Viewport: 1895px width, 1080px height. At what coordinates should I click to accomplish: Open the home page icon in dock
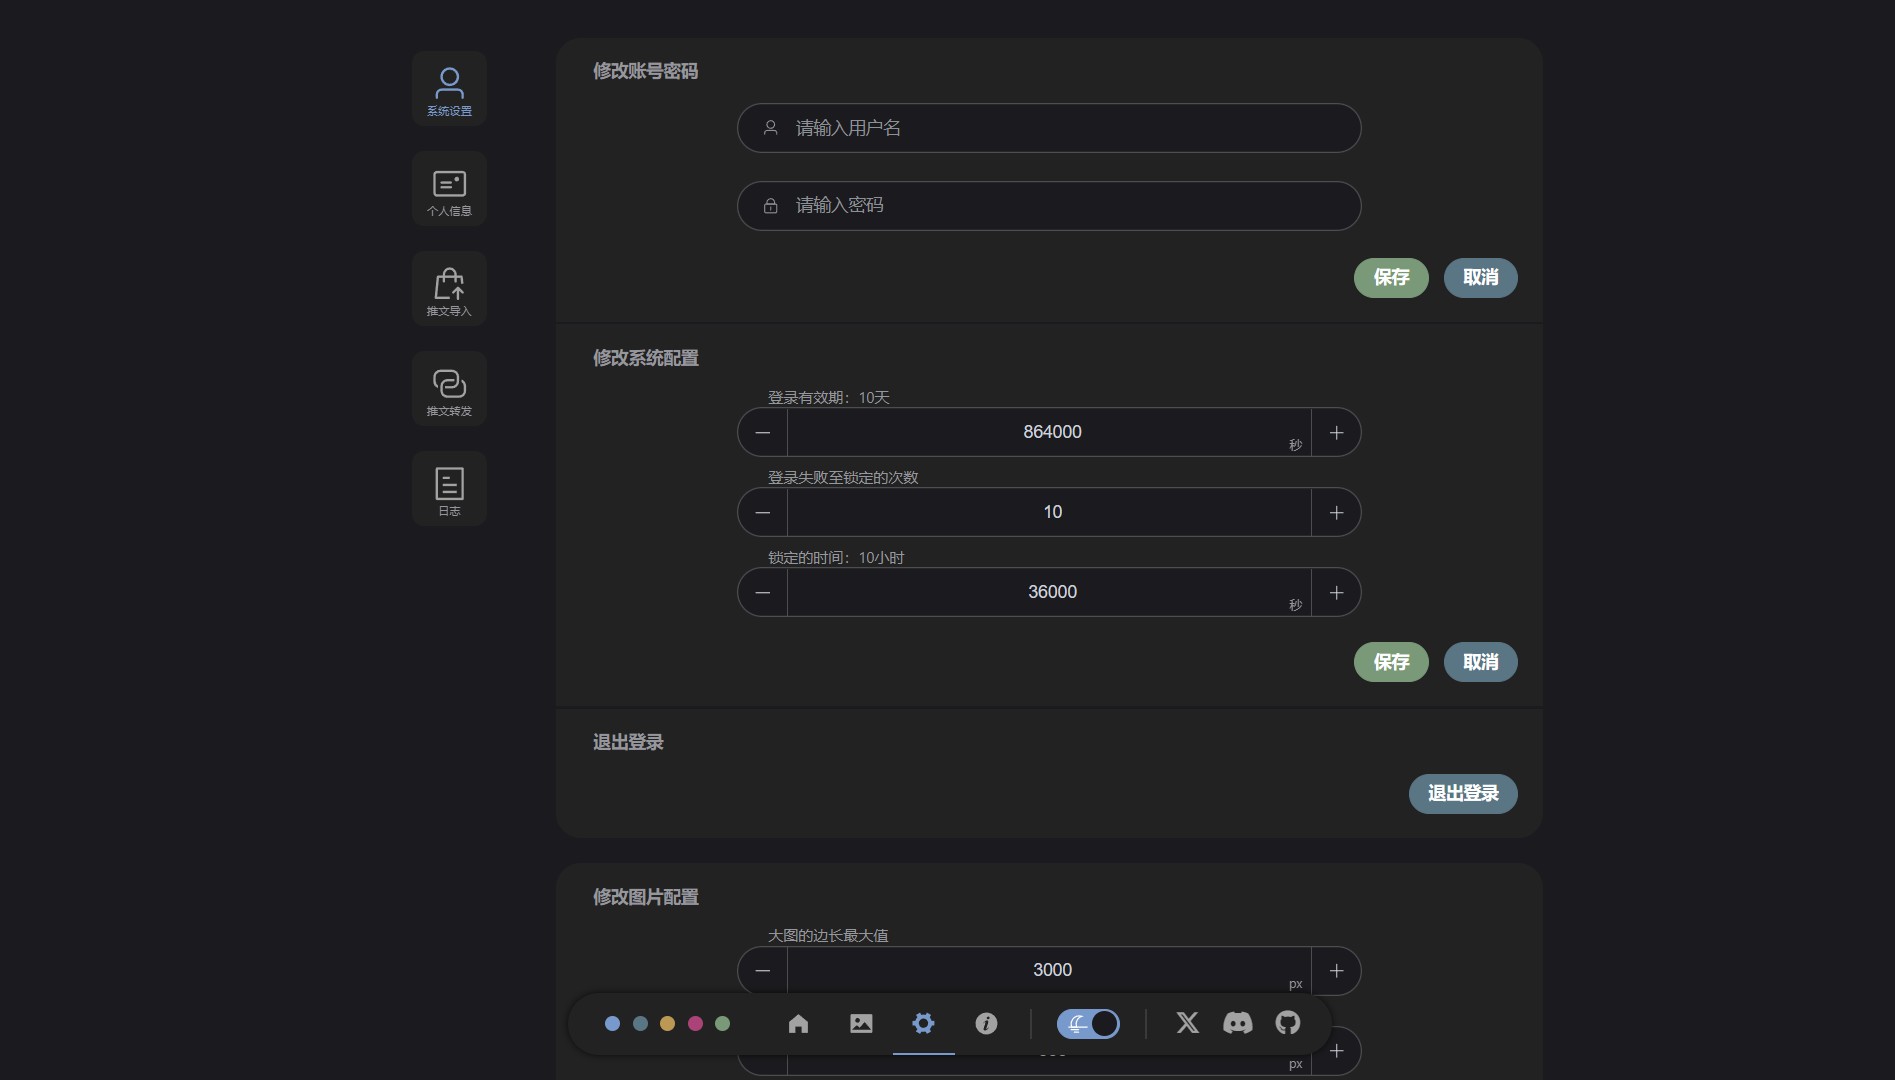[x=798, y=1023]
